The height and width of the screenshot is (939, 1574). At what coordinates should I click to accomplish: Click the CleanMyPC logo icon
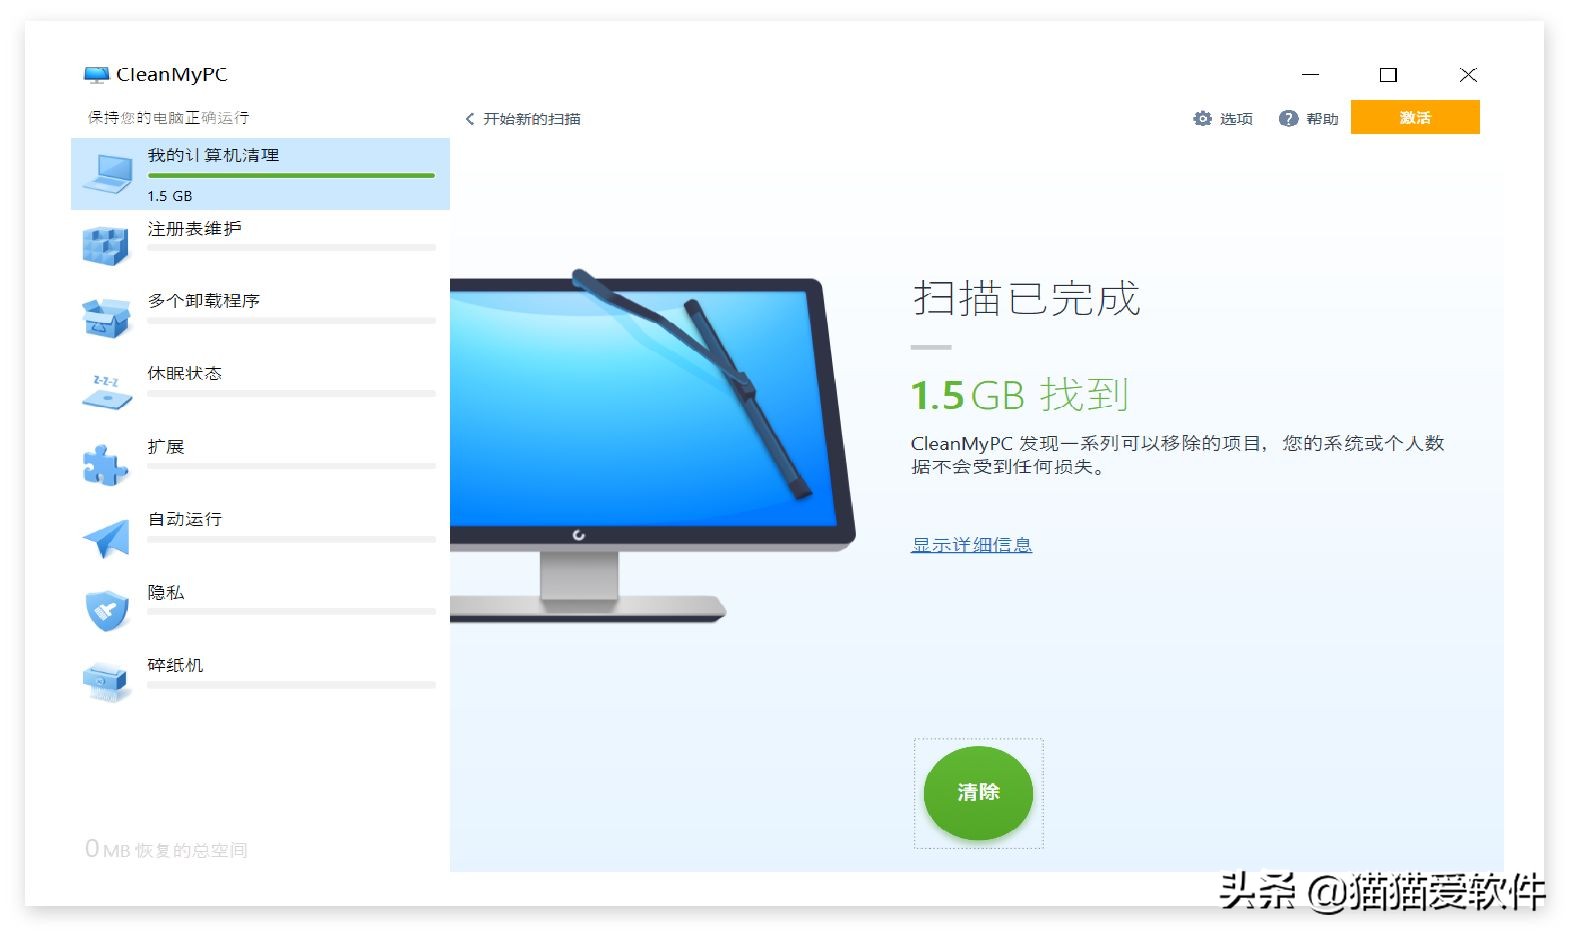96,75
